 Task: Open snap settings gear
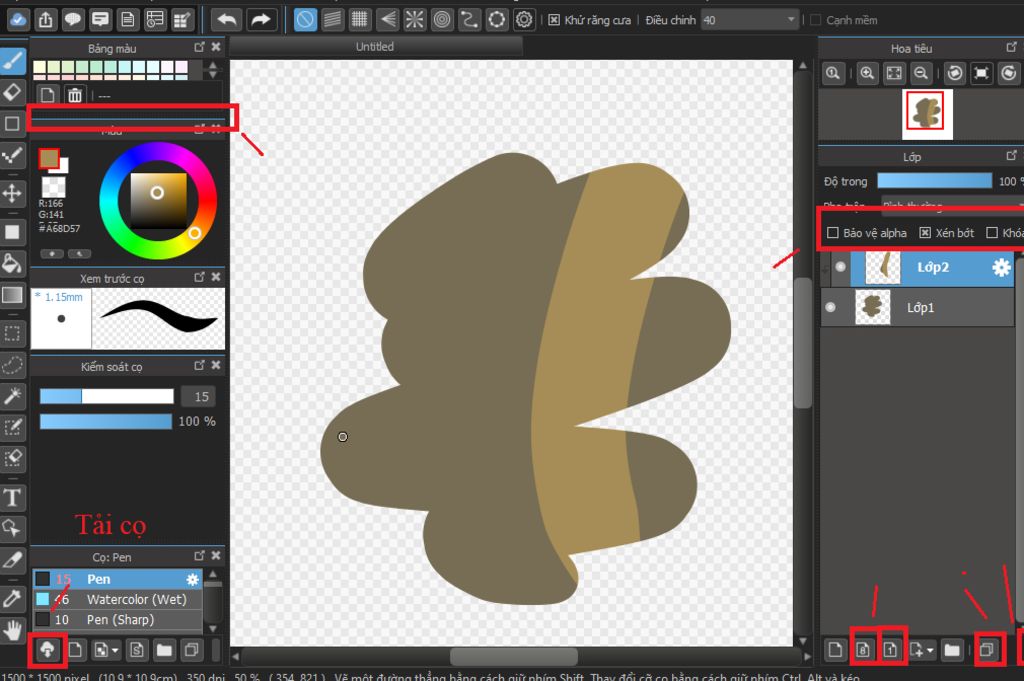click(524, 20)
